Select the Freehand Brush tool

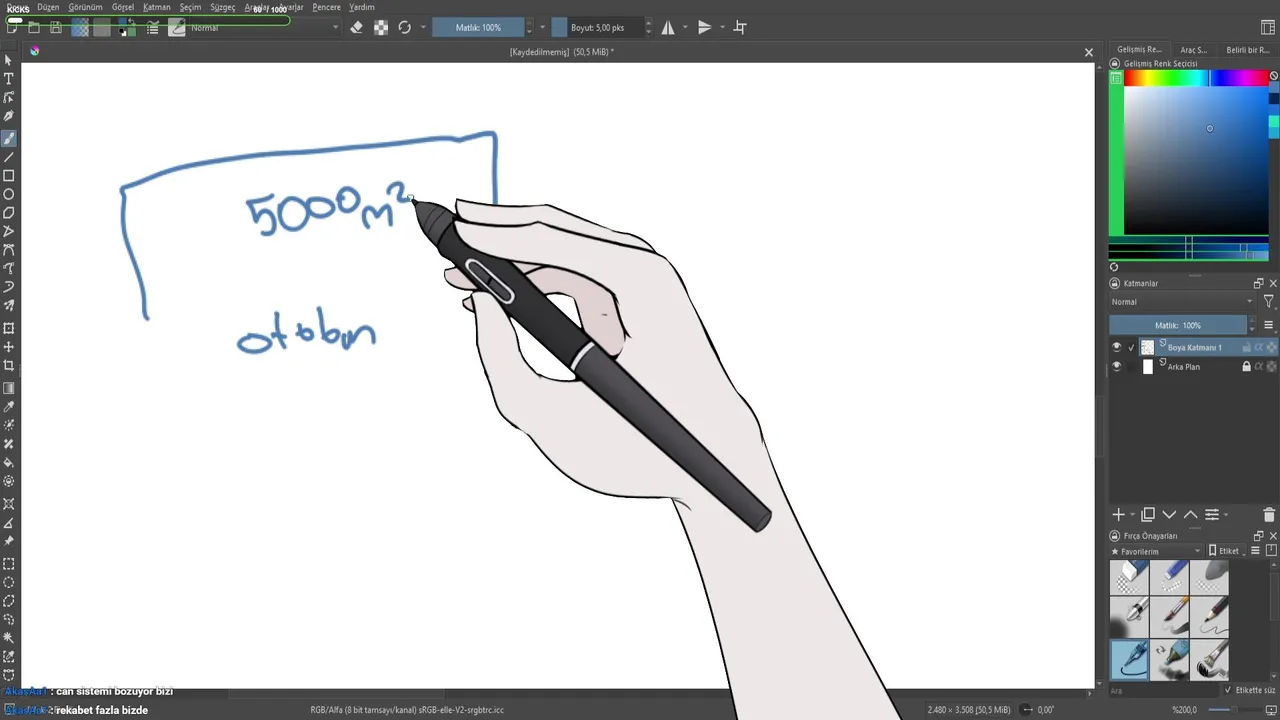pos(9,138)
